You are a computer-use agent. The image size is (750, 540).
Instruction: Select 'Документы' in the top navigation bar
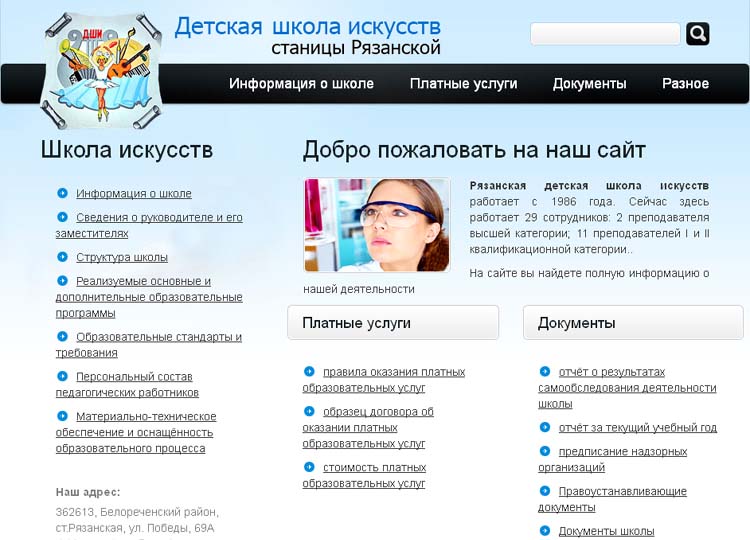(589, 84)
